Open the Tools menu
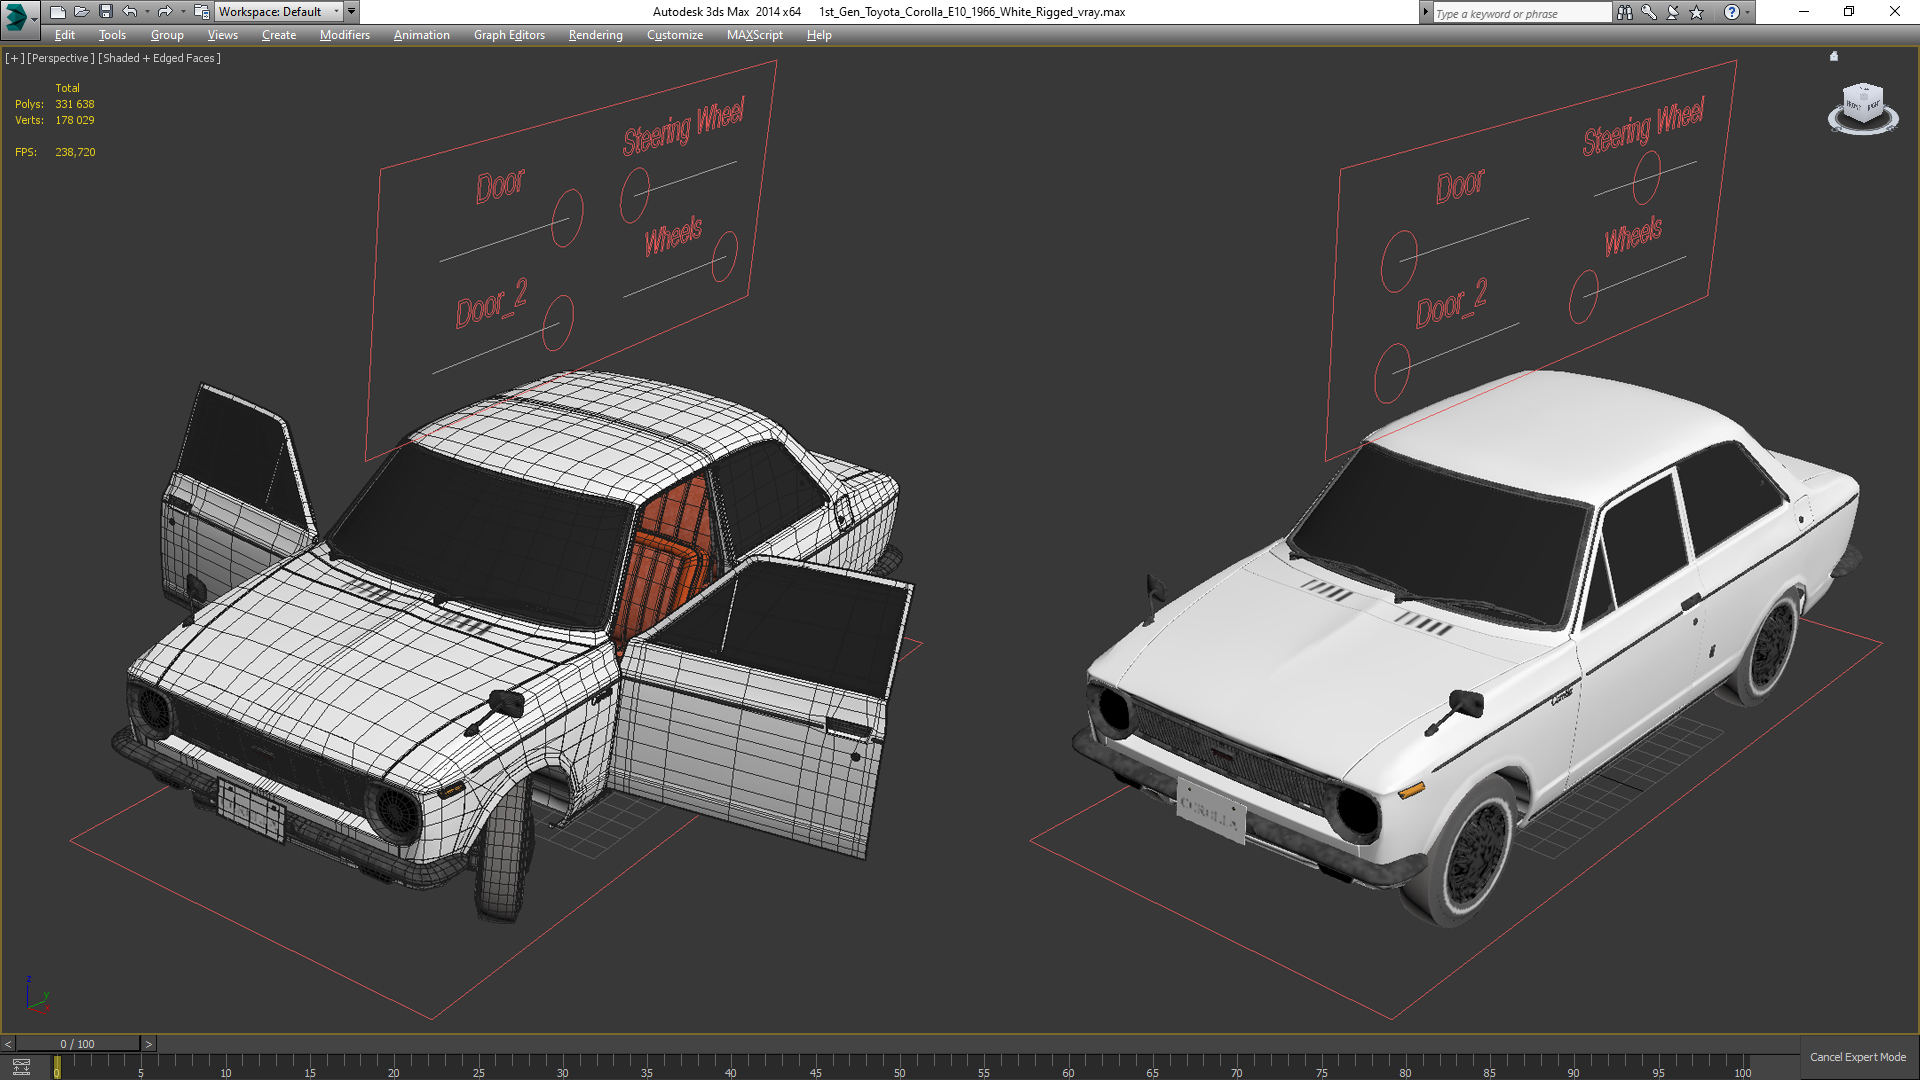1920x1080 pixels. 112,35
